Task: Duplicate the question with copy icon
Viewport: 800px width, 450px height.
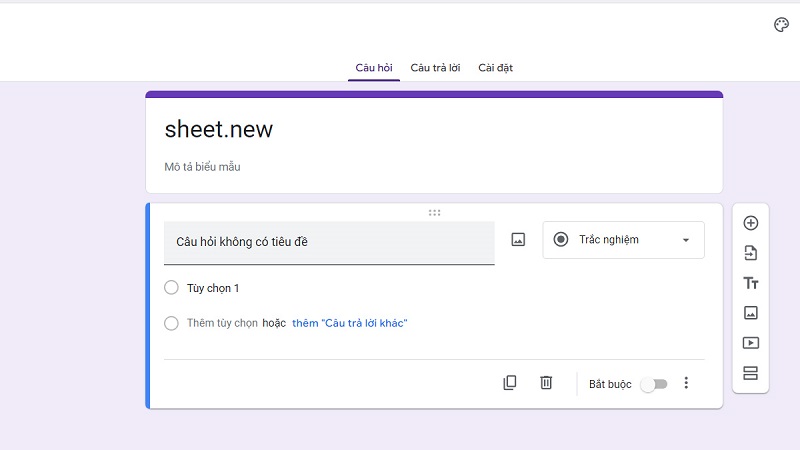Action: (x=510, y=383)
